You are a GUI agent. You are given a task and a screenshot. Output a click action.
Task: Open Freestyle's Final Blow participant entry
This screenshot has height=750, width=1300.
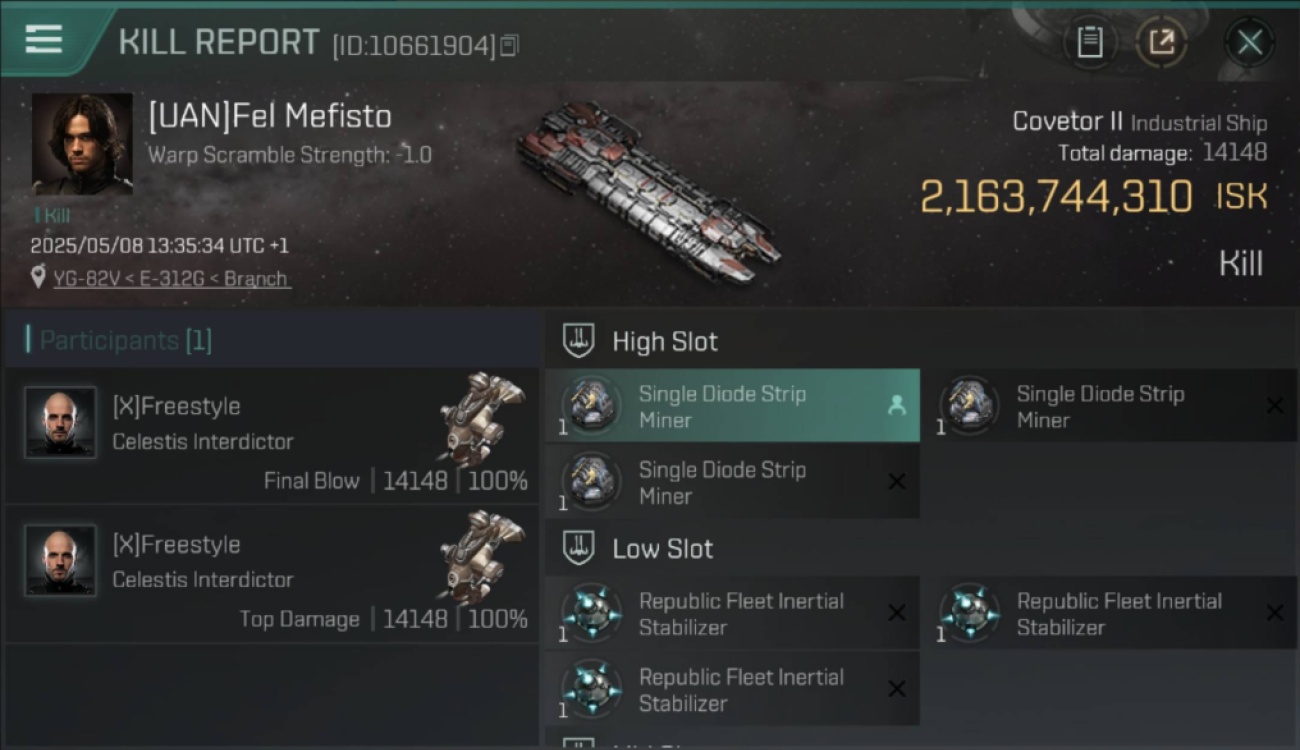point(272,435)
